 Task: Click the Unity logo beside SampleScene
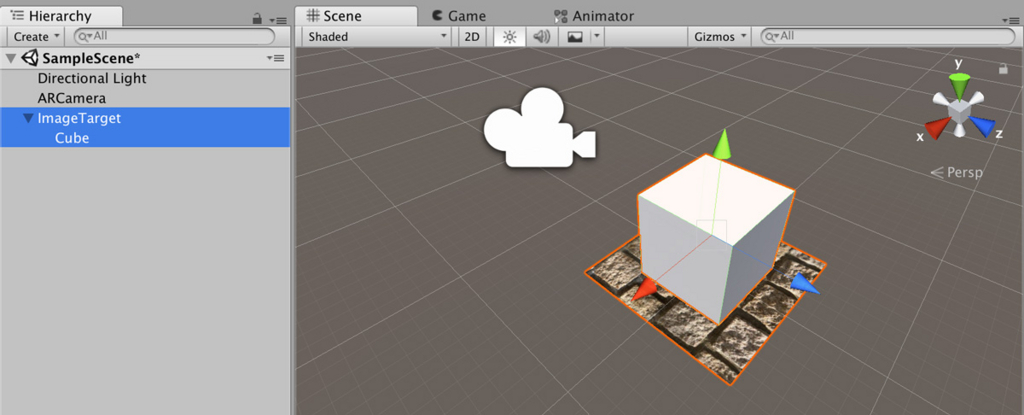tap(30, 58)
